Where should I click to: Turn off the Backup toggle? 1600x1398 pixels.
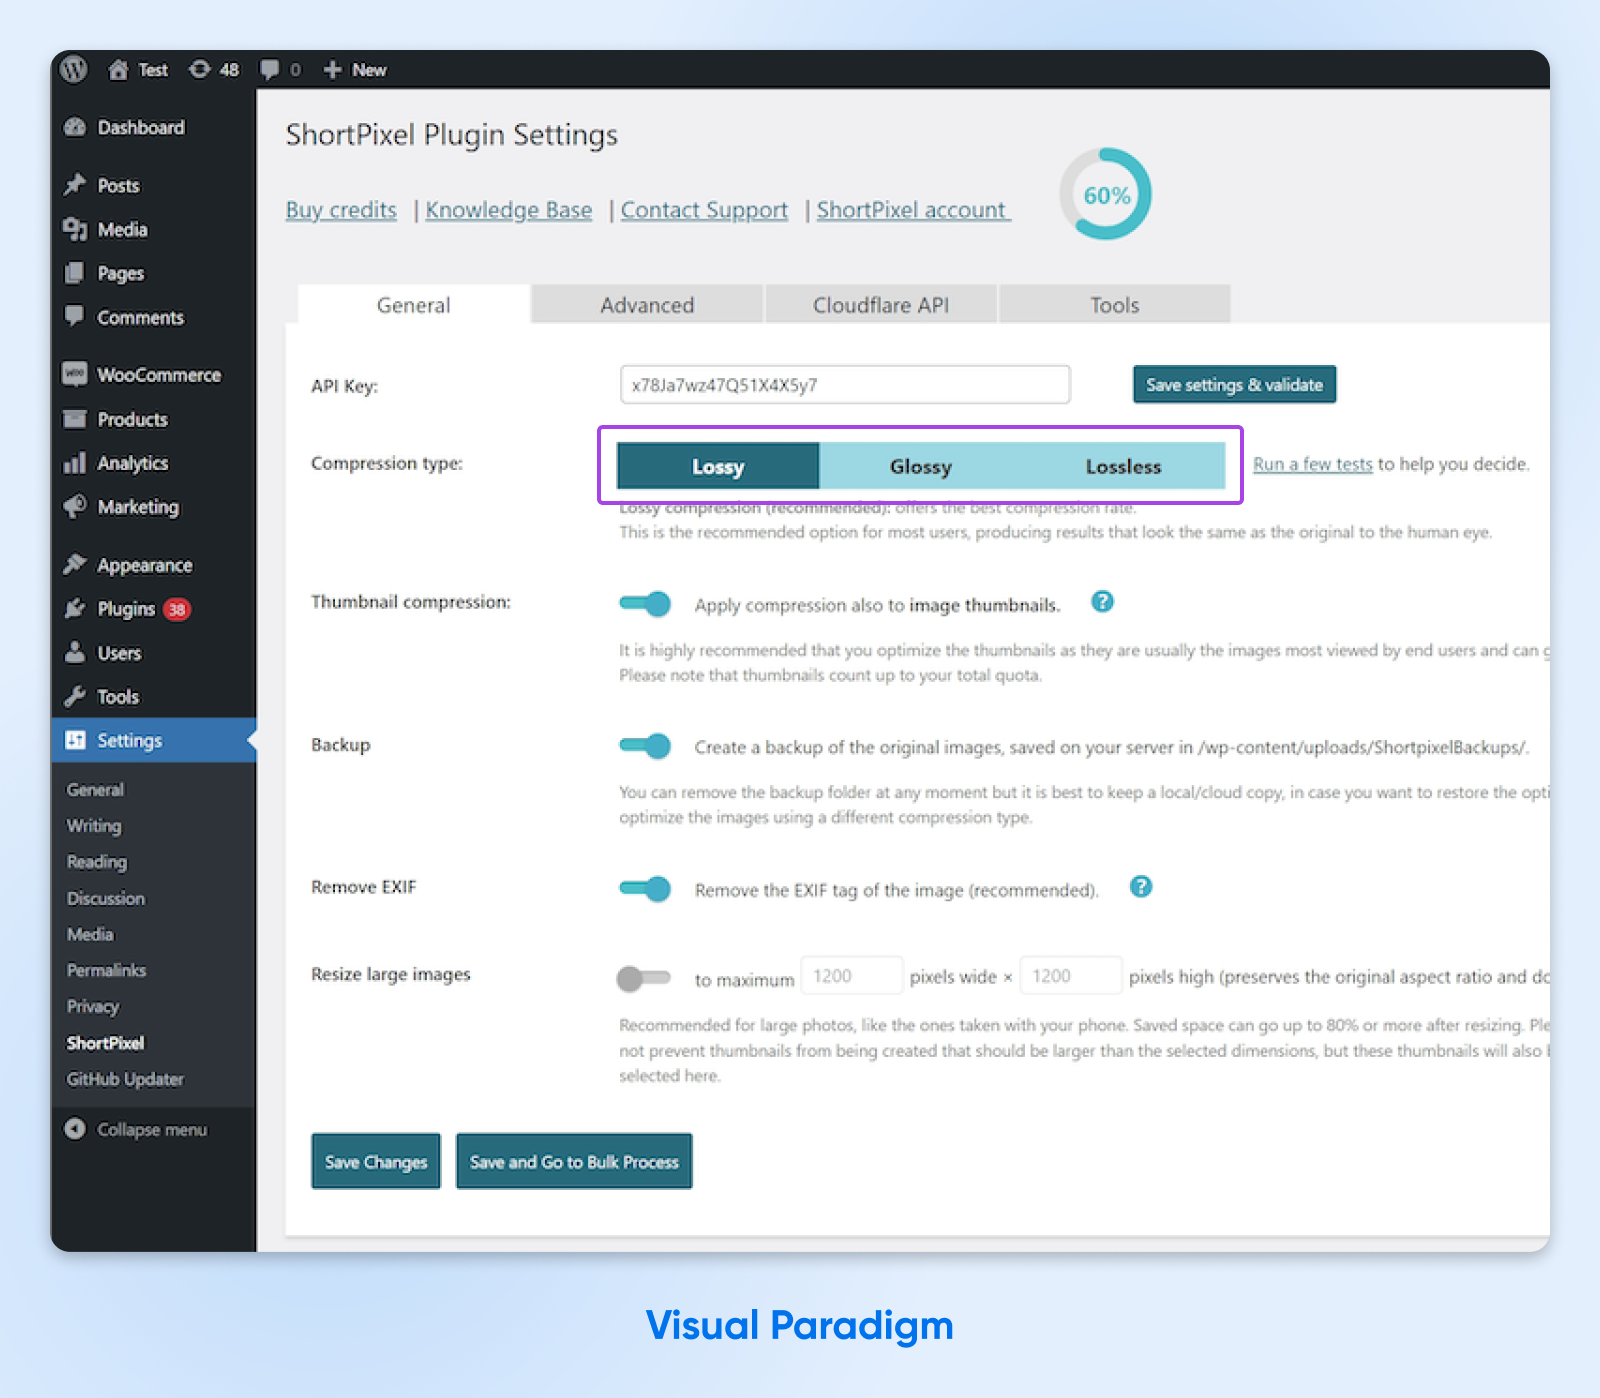tap(645, 745)
